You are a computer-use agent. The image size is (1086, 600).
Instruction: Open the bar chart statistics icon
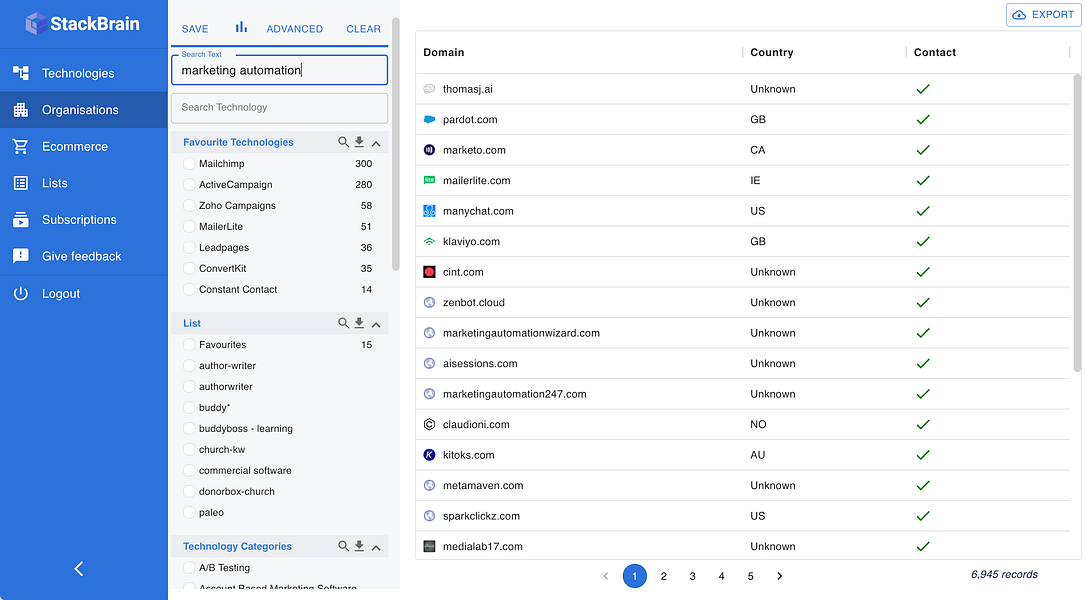(241, 27)
